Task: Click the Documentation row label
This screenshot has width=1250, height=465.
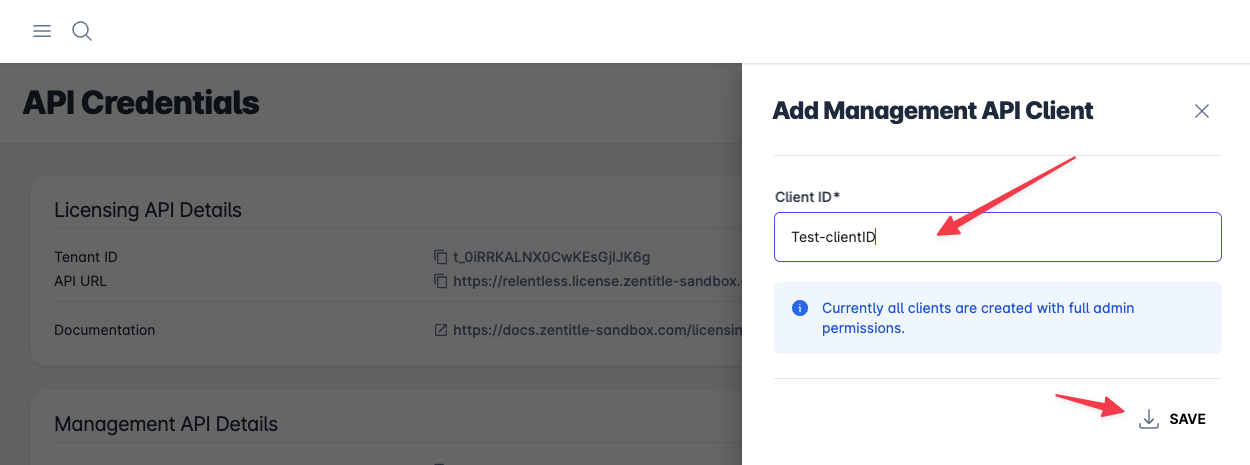Action: [105, 329]
